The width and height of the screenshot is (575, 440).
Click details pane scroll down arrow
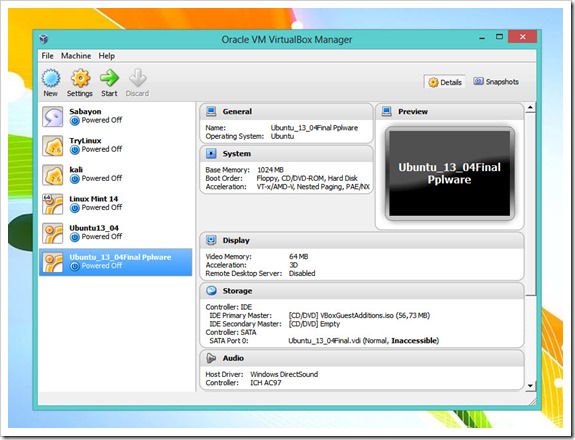coord(530,386)
